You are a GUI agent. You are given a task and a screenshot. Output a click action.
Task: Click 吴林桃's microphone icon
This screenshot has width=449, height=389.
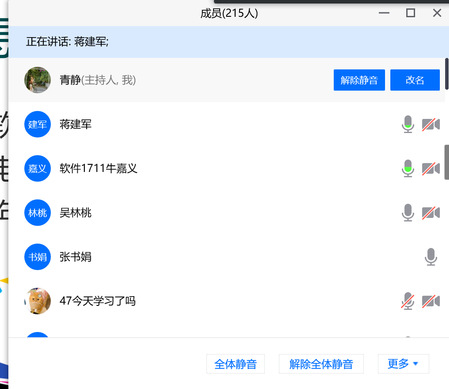(x=408, y=213)
